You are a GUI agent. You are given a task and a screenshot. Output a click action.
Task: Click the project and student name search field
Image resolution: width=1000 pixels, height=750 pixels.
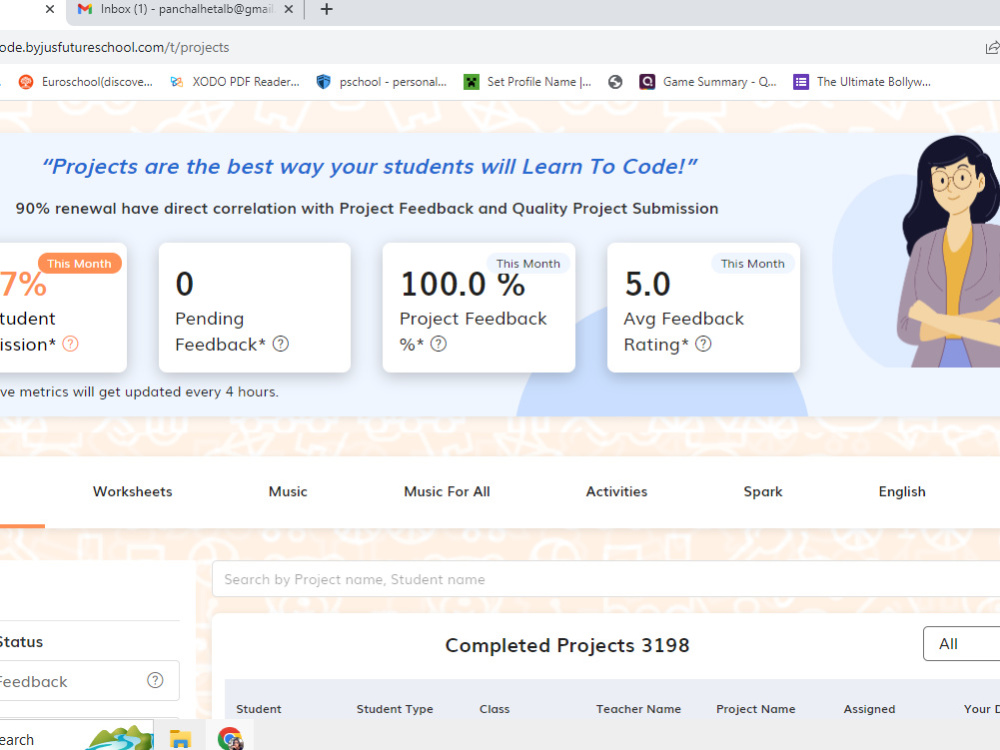[x=606, y=579]
